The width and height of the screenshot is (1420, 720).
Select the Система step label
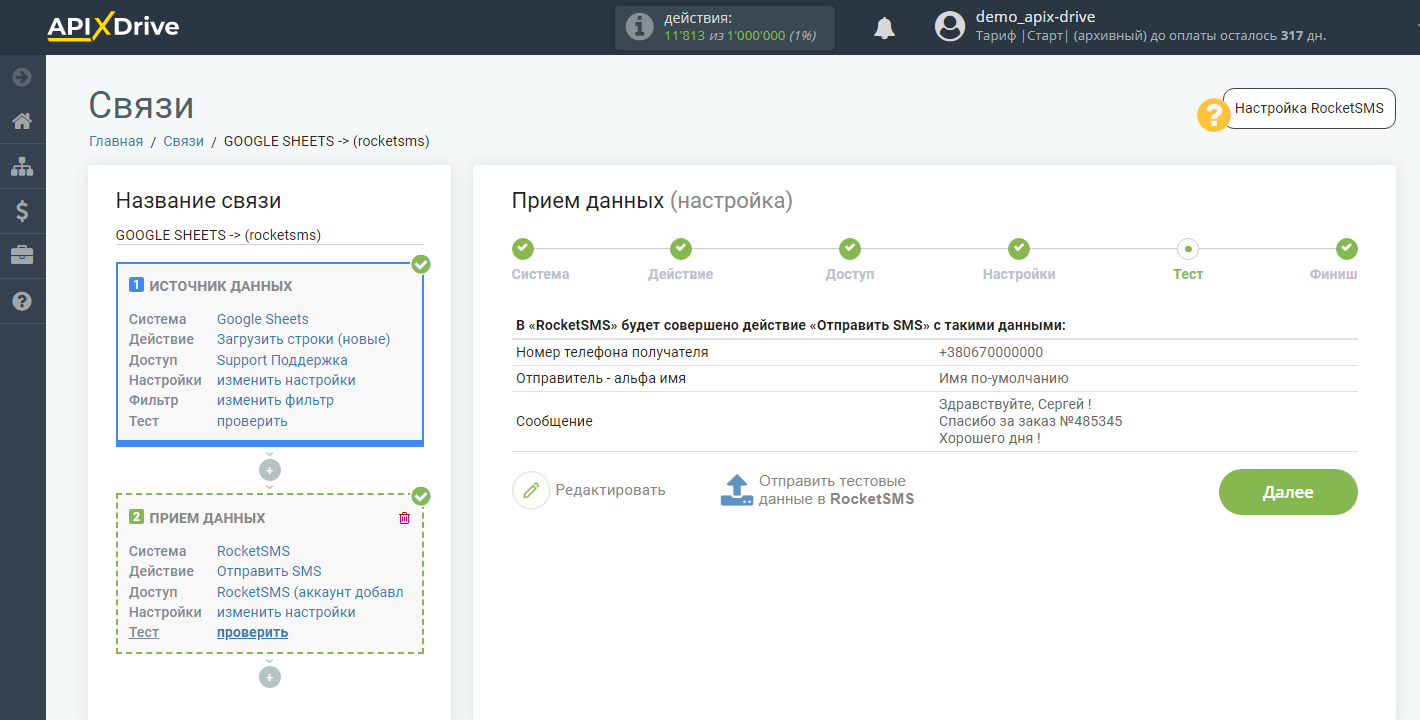click(x=540, y=274)
